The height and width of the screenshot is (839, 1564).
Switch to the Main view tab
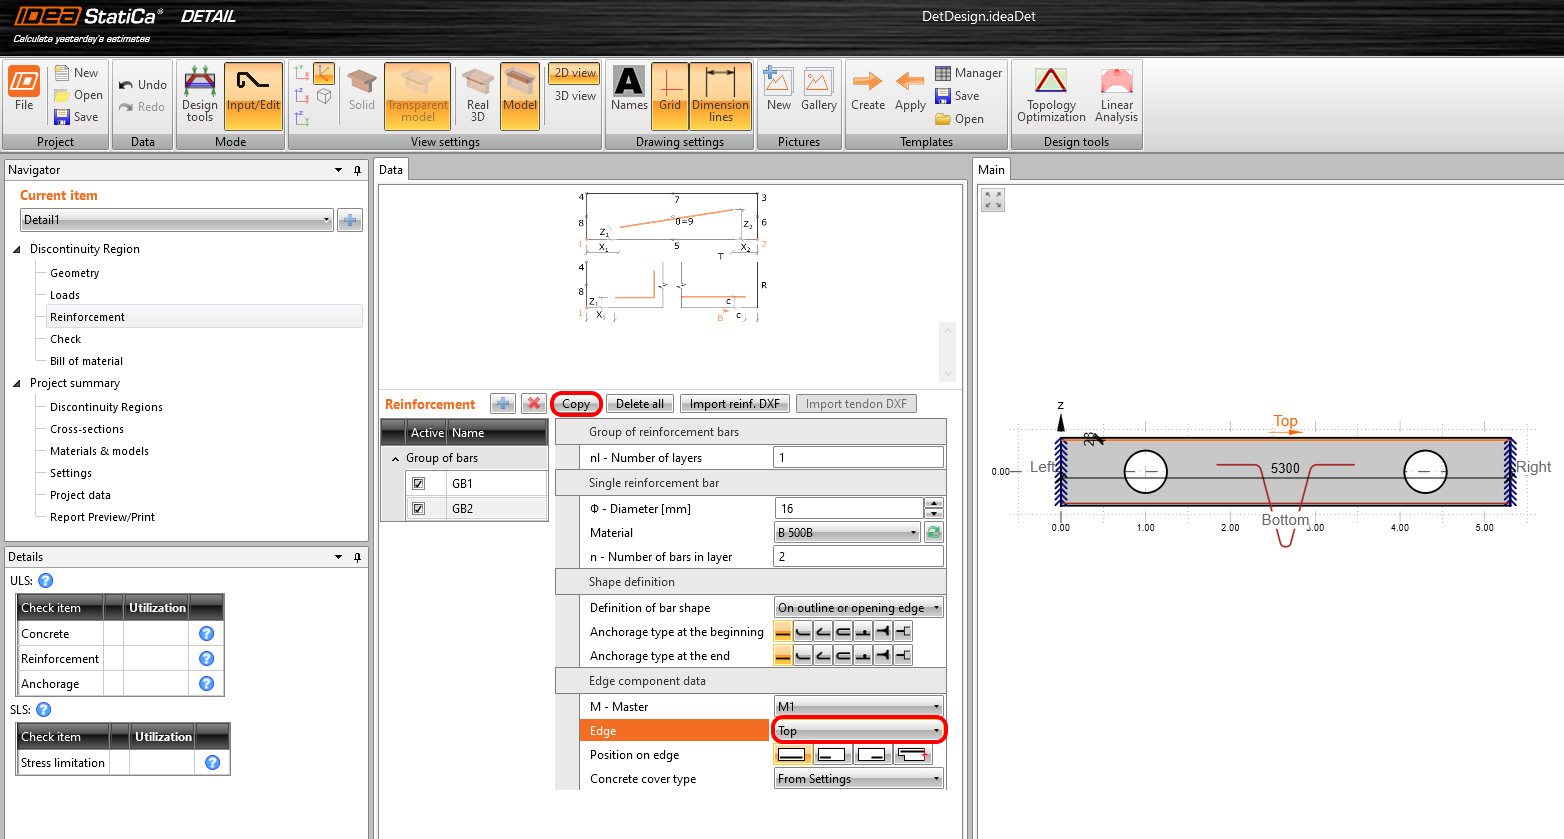point(991,170)
